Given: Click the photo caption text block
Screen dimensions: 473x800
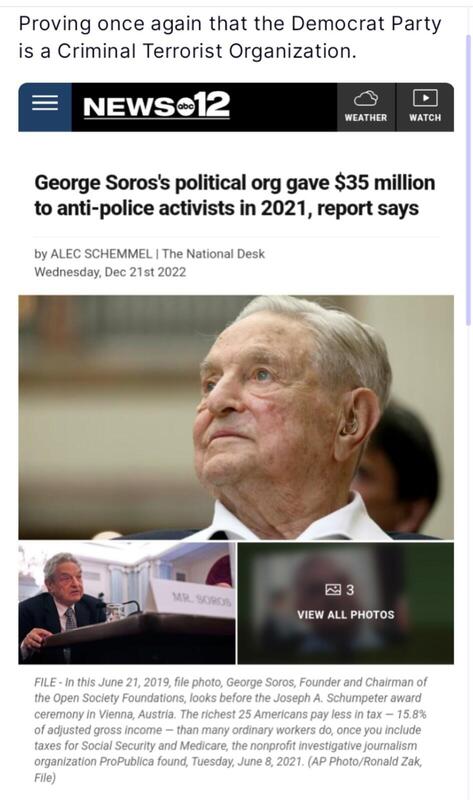Looking at the screenshot, I should [x=231, y=730].
